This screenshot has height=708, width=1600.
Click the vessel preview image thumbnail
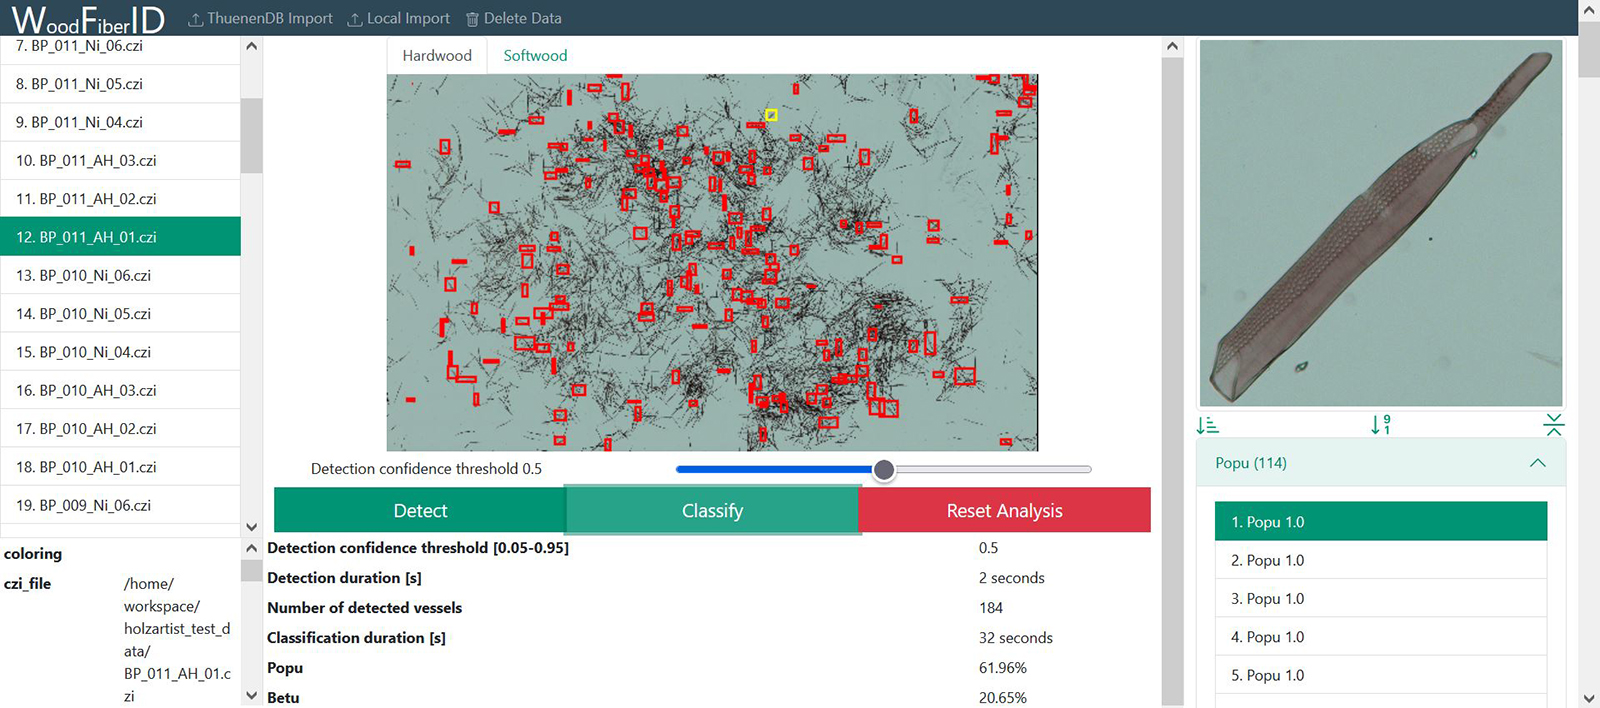(1380, 223)
